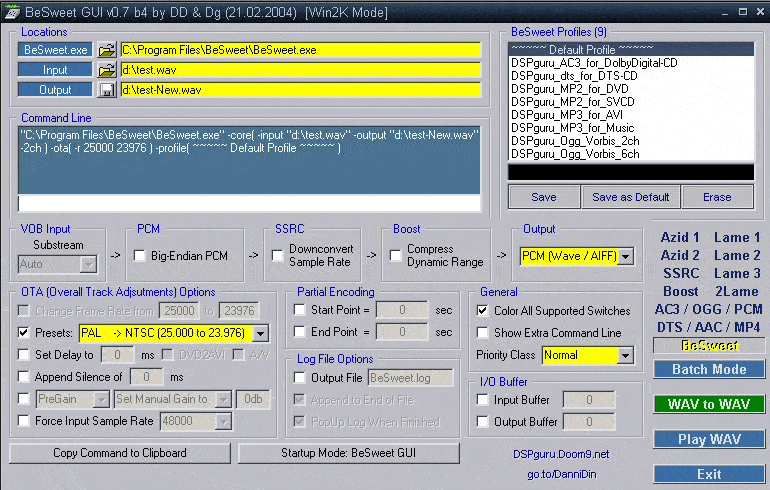
Task: Open the 2Lame settings tab
Action: click(737, 291)
